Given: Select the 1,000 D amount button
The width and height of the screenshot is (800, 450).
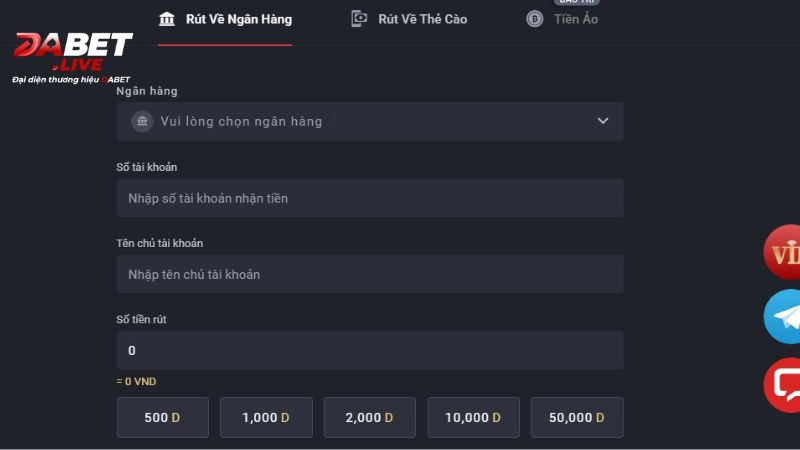Looking at the screenshot, I should point(266,417).
